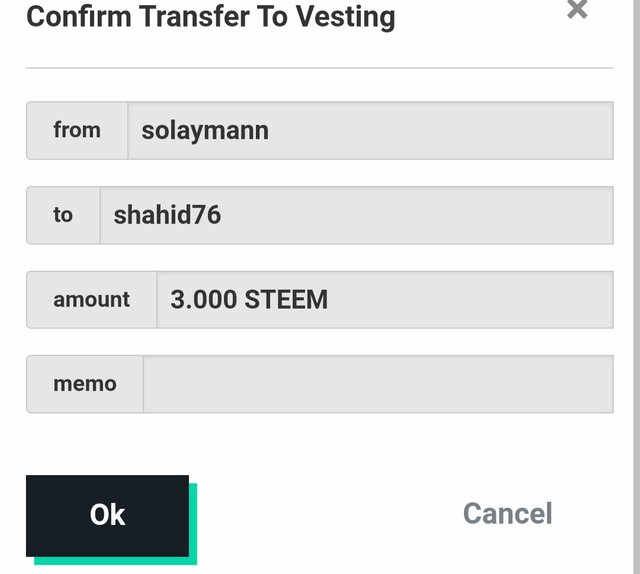Image resolution: width=640 pixels, height=574 pixels.
Task: Click the 'to' field label
Action: click(x=63, y=215)
